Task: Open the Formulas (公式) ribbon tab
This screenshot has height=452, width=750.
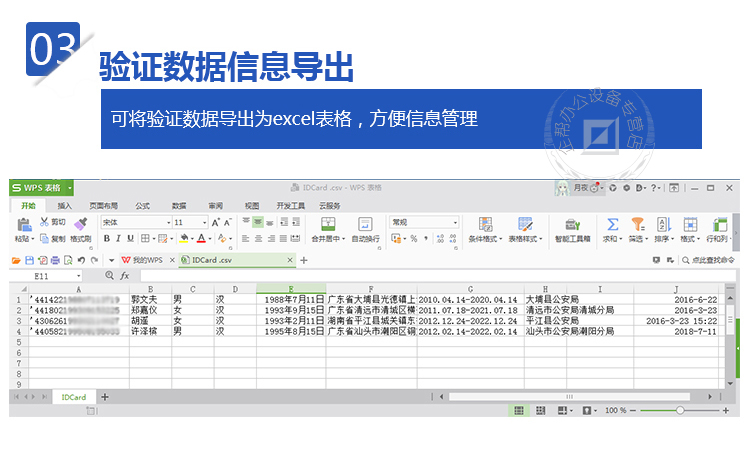Action: (x=142, y=206)
